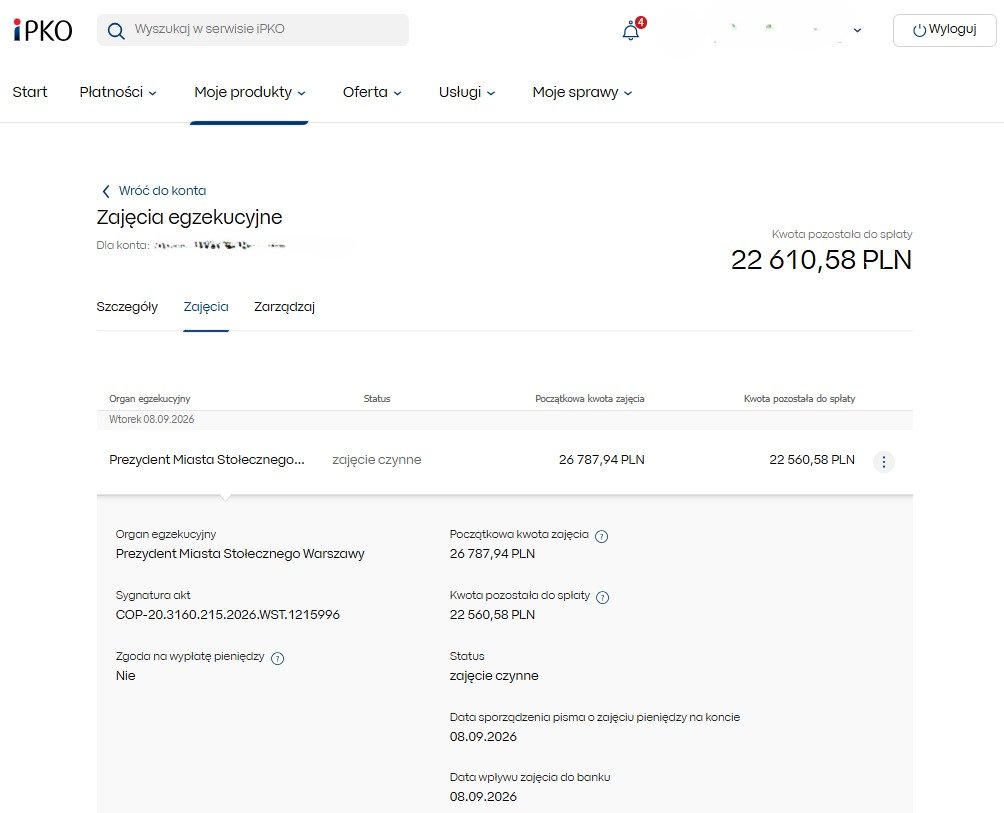Viewport: 1004px width, 813px height.
Task: Focus the Wyszukaj w serwisie iPKO field
Action: 252,29
